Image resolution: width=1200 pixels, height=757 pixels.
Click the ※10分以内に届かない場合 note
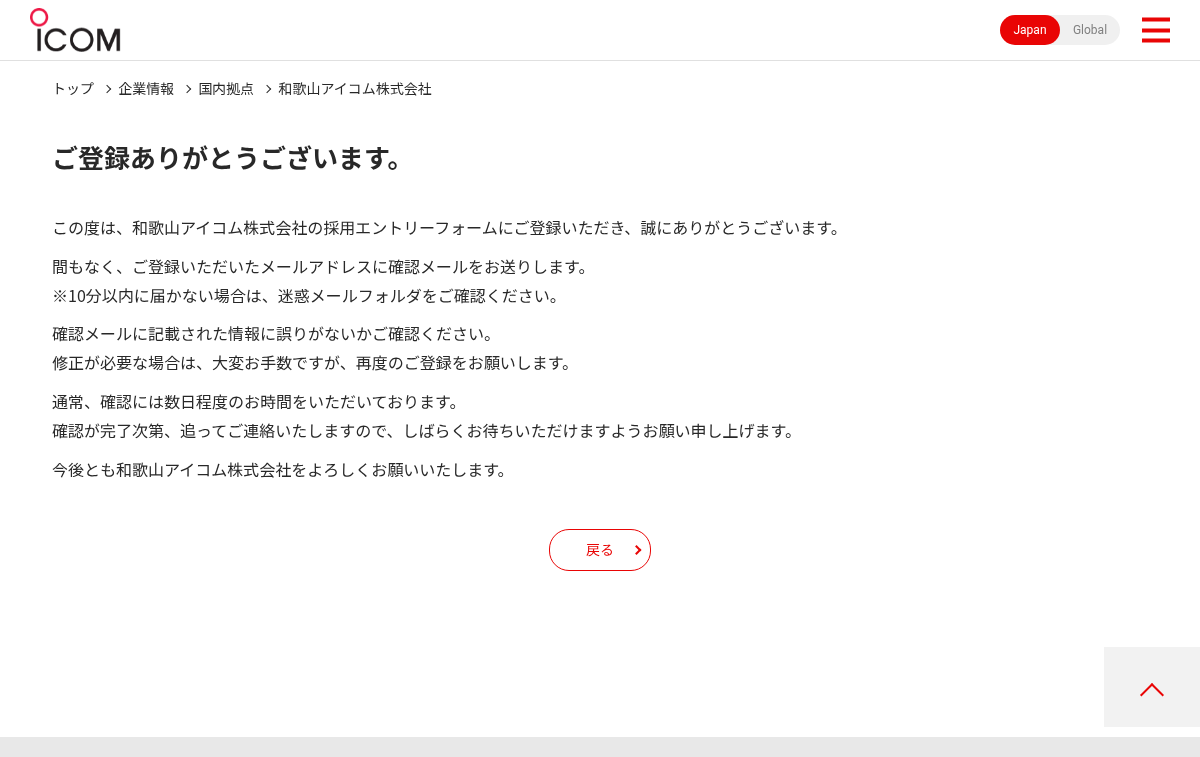[x=307, y=296]
